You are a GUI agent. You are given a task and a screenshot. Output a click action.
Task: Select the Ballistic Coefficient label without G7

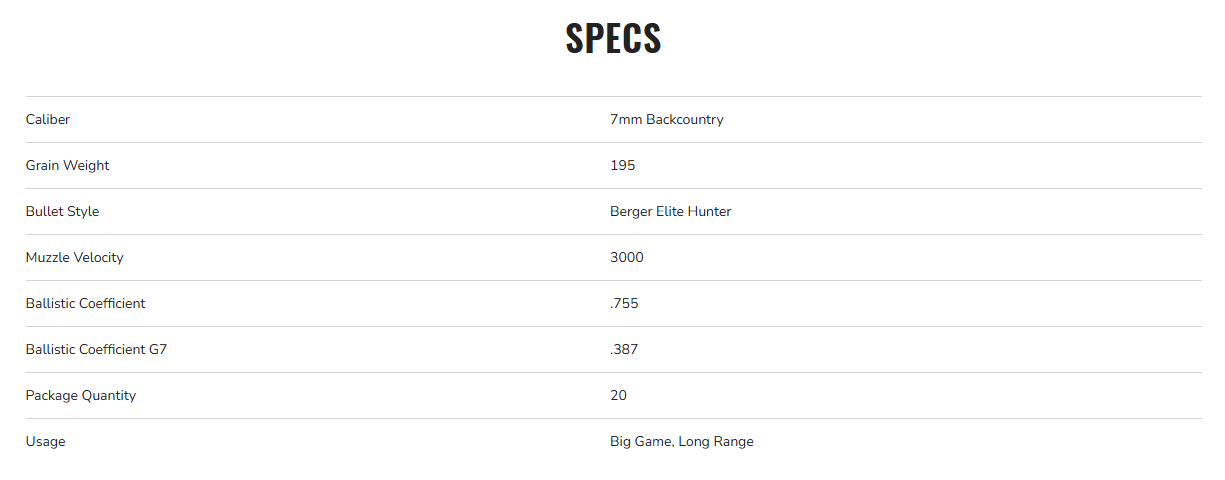coord(85,304)
